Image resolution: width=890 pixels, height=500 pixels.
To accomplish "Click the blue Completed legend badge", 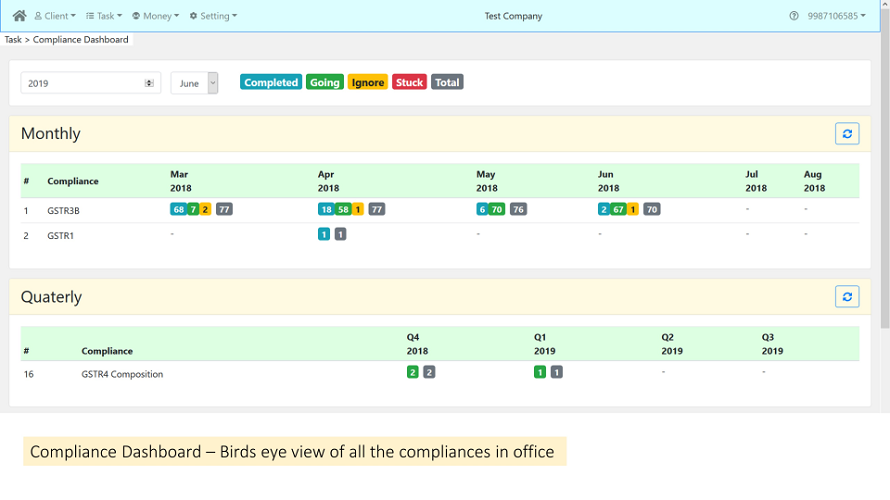I will [271, 82].
